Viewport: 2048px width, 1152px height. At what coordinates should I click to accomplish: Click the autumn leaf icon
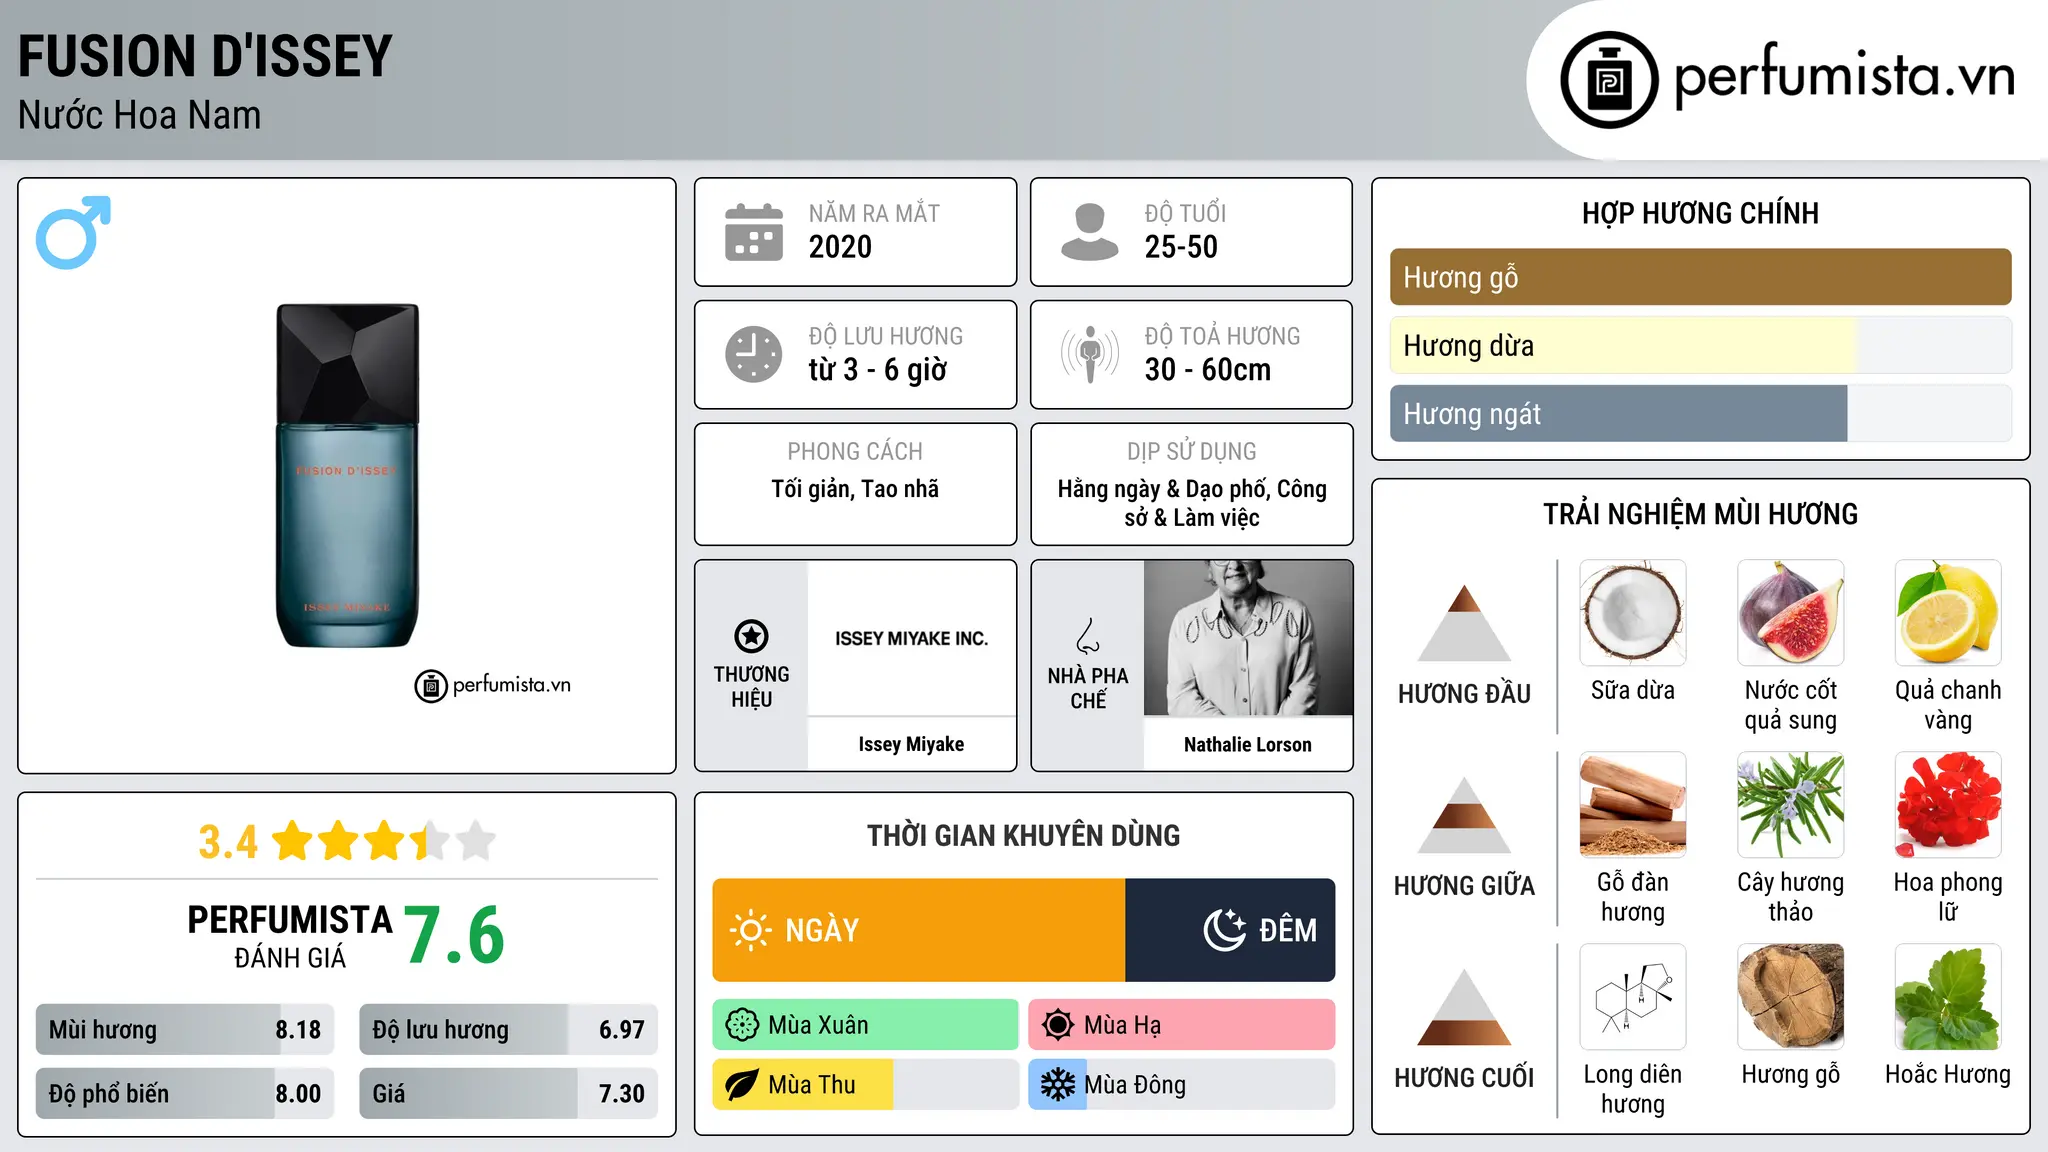point(741,1085)
